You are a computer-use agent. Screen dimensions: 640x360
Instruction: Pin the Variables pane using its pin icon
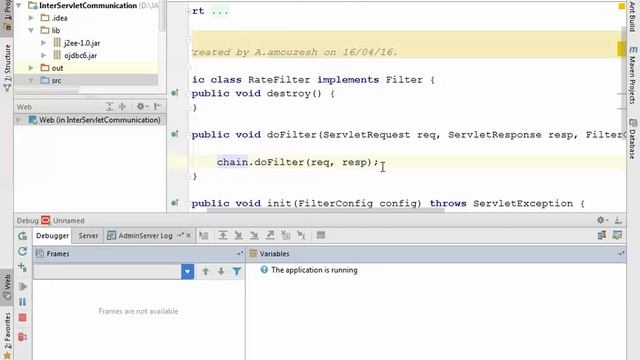(621, 253)
